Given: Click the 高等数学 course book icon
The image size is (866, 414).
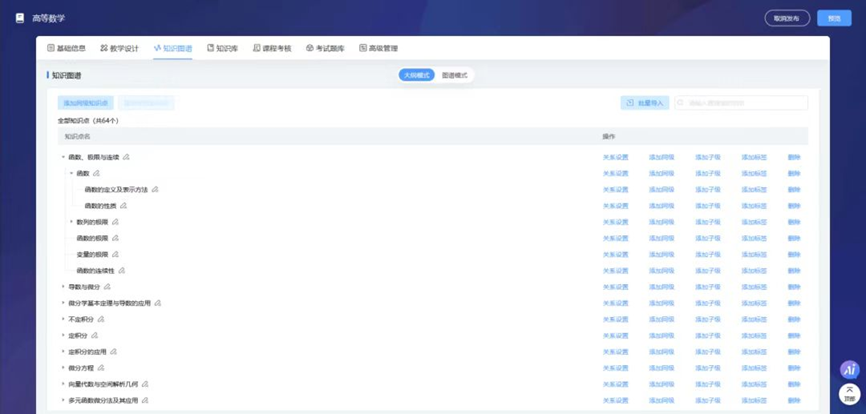Looking at the screenshot, I should click(x=20, y=18).
